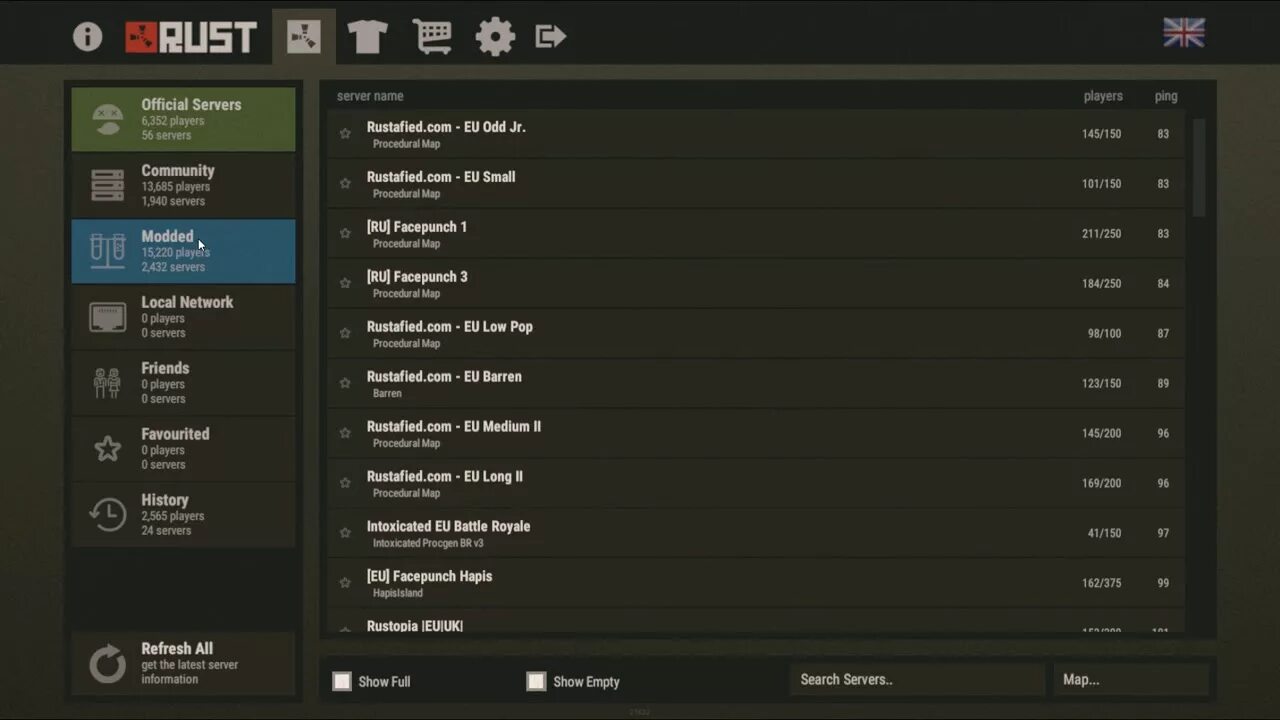Select Rustafied.com - EU Odd Jr. server
The width and height of the screenshot is (1280, 720).
756,134
